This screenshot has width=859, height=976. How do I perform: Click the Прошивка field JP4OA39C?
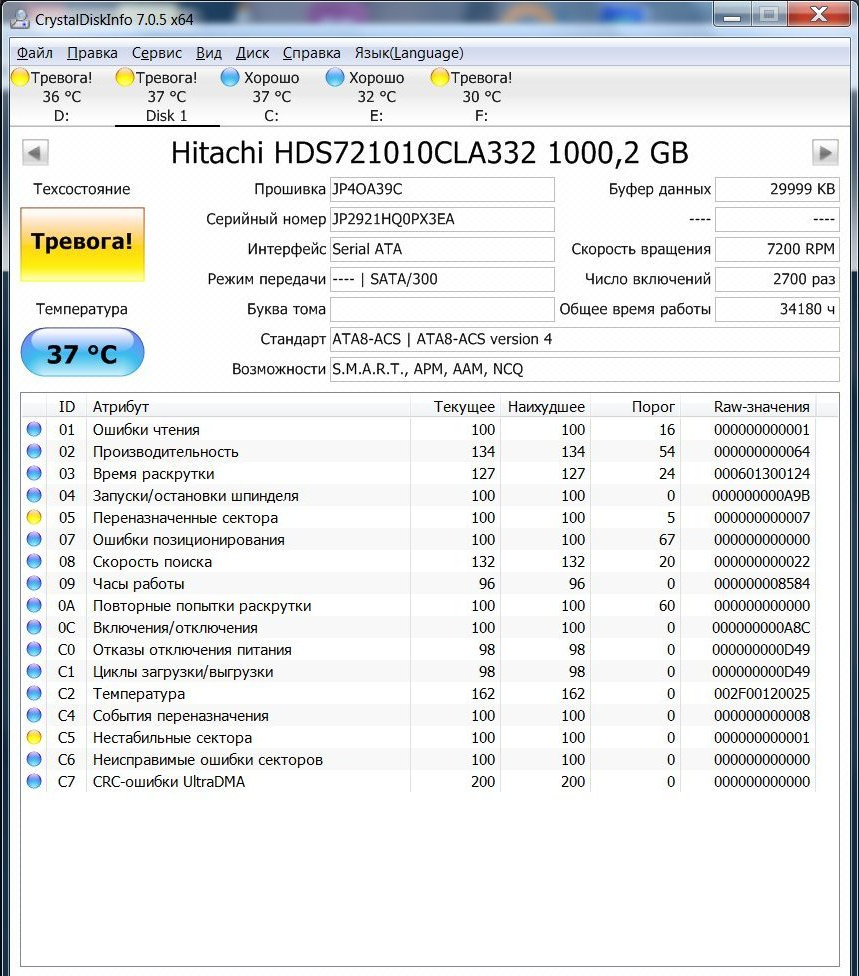click(x=442, y=189)
